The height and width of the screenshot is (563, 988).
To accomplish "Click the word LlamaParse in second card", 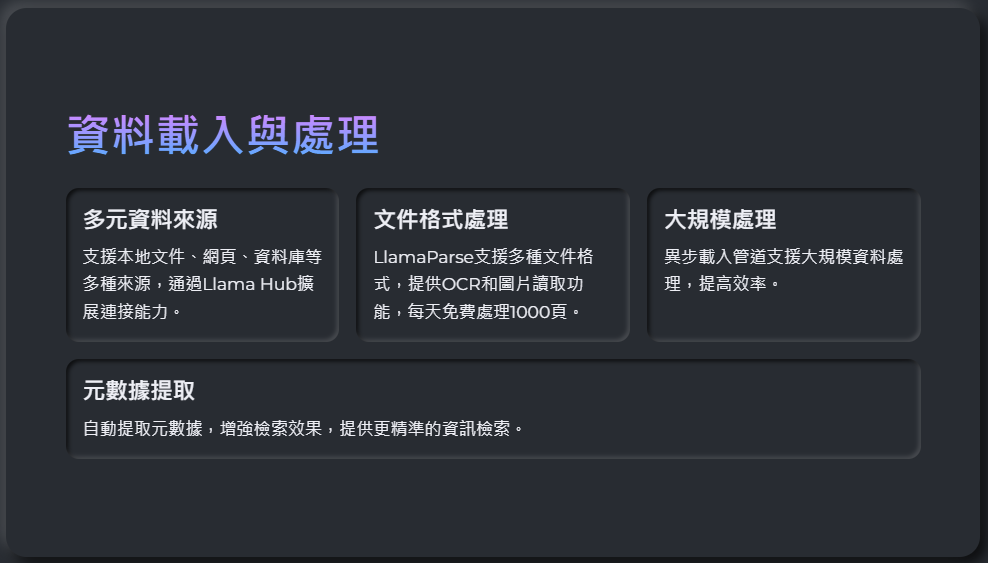I will pos(423,257).
